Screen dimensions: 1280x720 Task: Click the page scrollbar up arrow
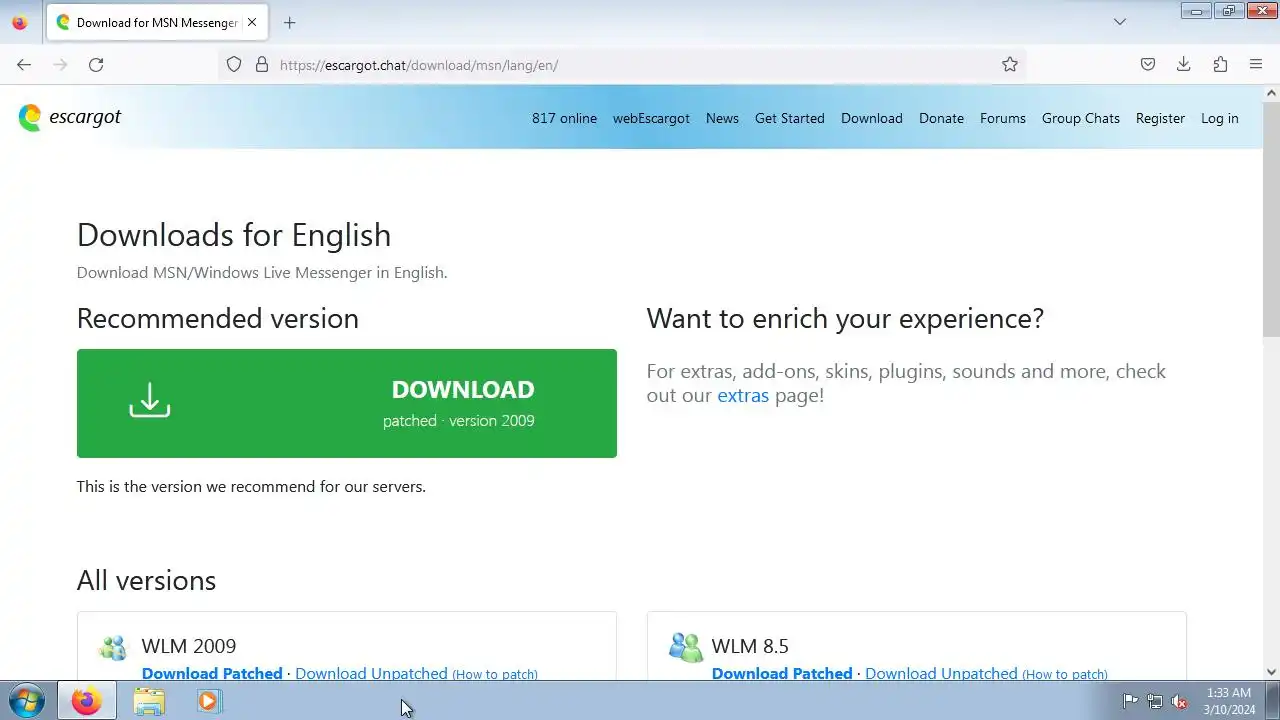click(x=1272, y=93)
